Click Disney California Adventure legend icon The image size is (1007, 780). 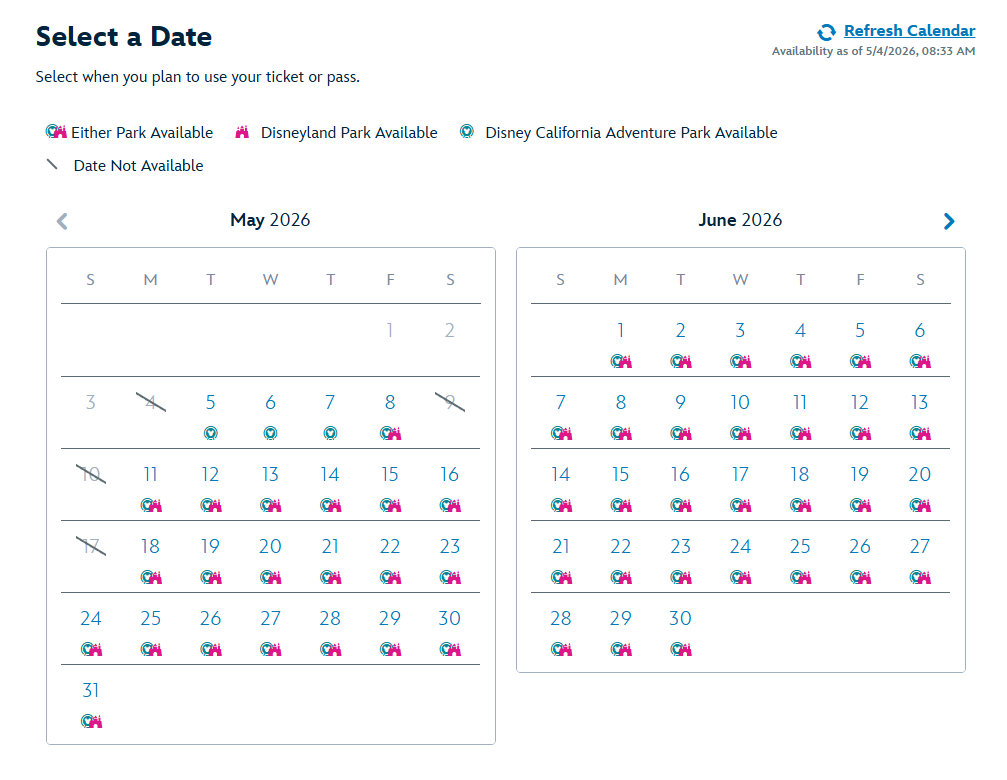click(x=467, y=132)
